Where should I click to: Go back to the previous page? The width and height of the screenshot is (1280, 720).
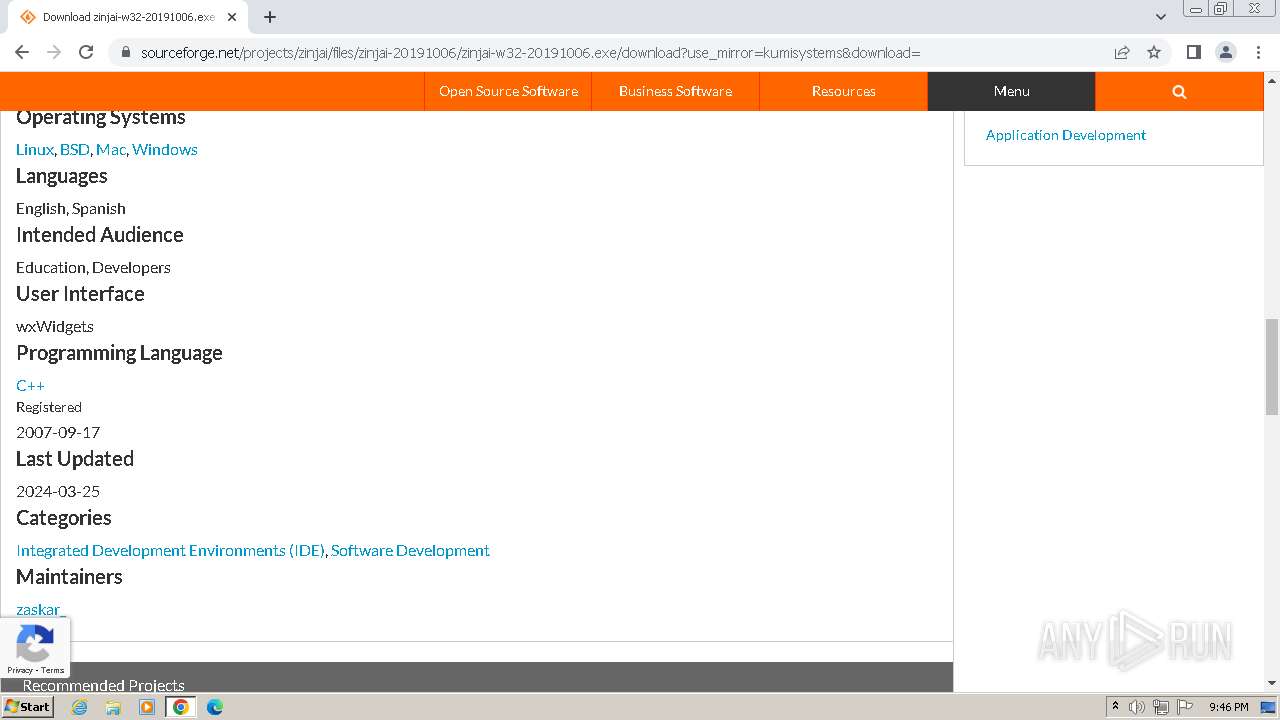pos(22,52)
